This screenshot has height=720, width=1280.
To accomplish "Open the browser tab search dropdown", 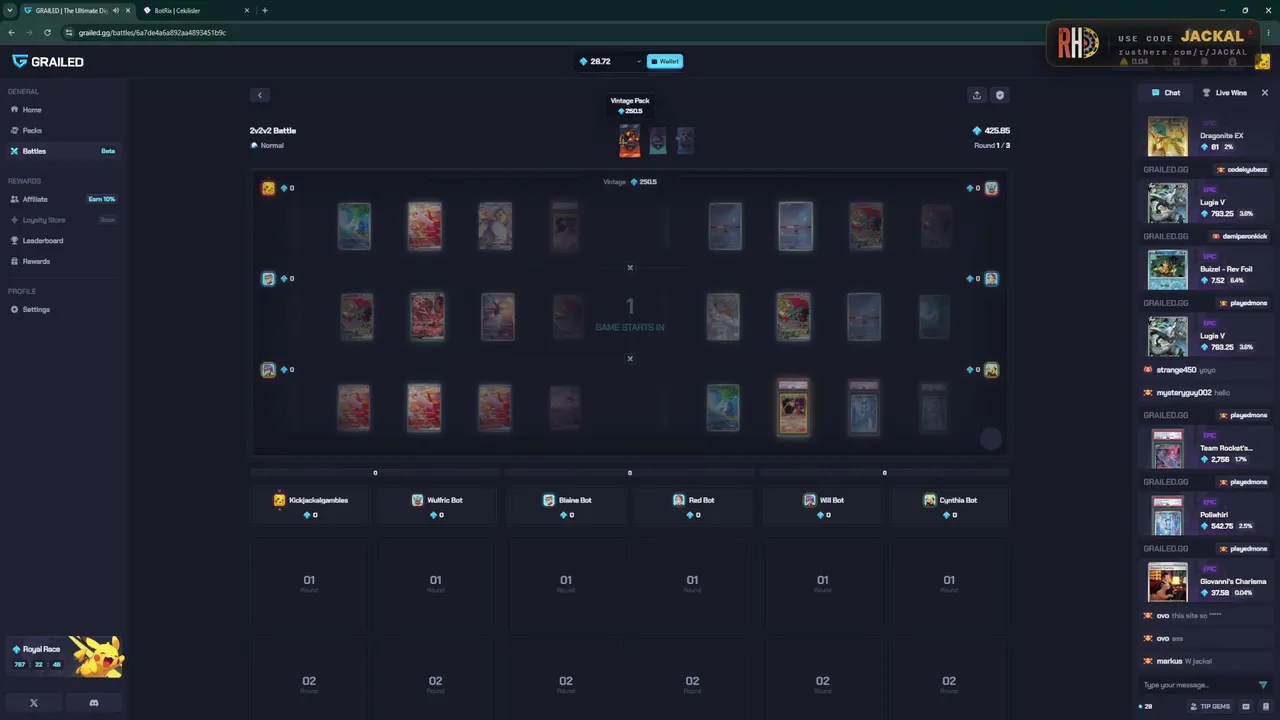I will (9, 11).
